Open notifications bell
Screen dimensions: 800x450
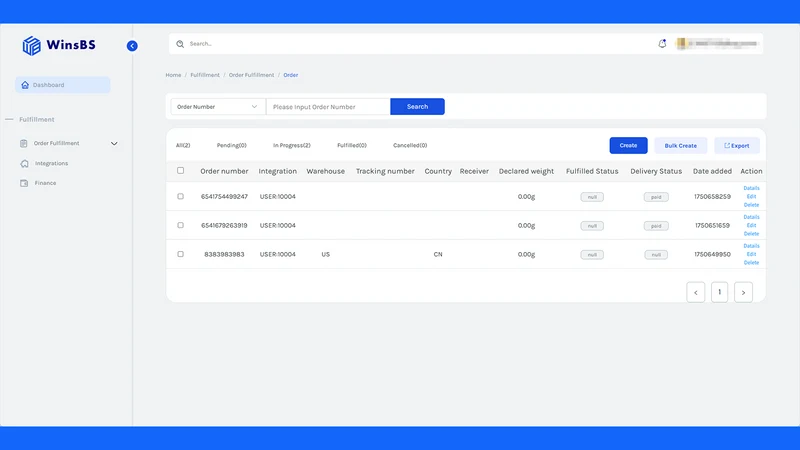(662, 44)
